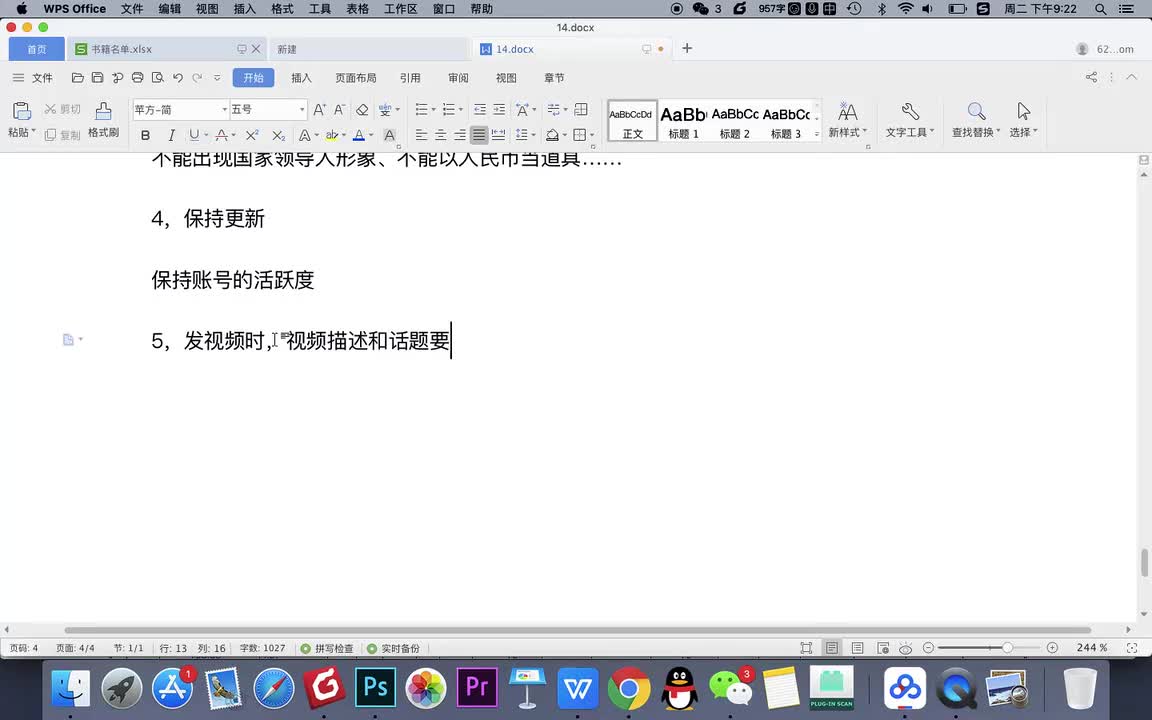The width and height of the screenshot is (1152, 720).
Task: Open the Text Tools (文字工具) wrench
Action: 910,120
